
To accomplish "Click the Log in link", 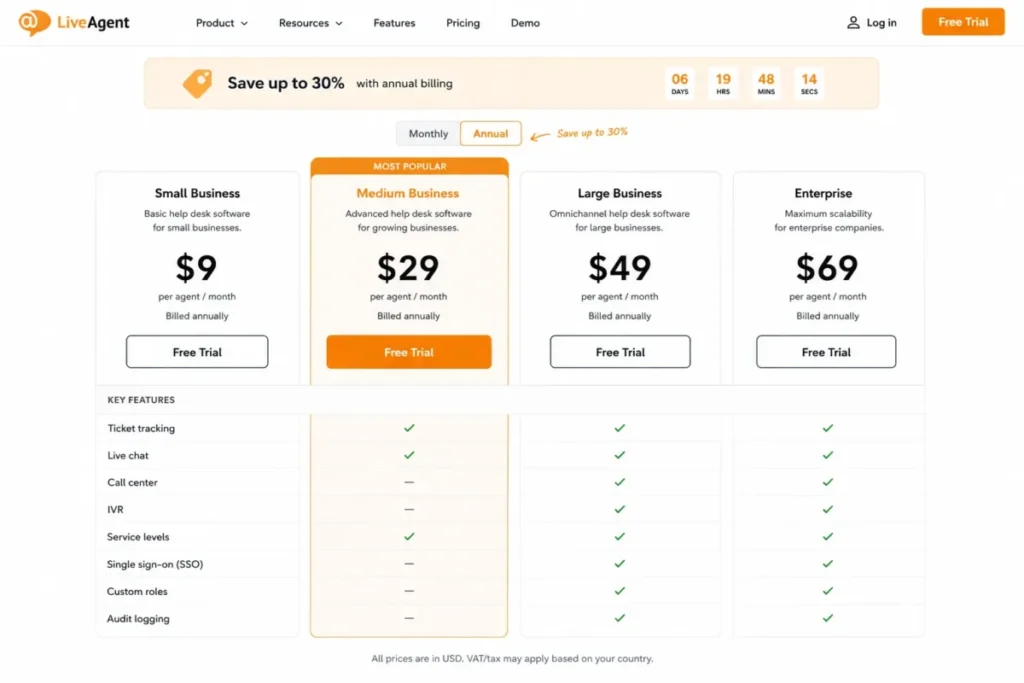I will coord(881,23).
